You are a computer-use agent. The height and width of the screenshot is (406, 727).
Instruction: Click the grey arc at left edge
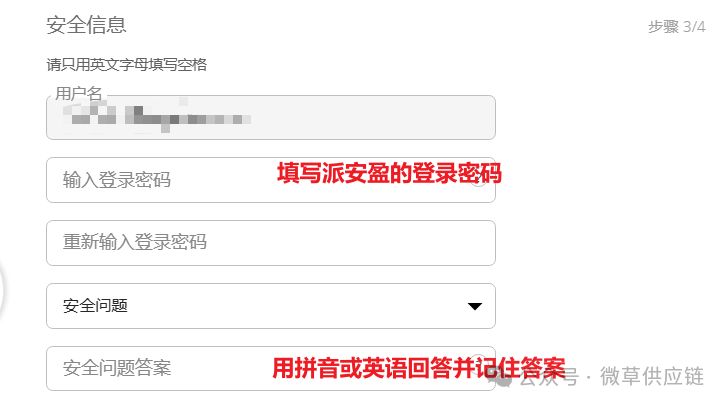[2, 290]
